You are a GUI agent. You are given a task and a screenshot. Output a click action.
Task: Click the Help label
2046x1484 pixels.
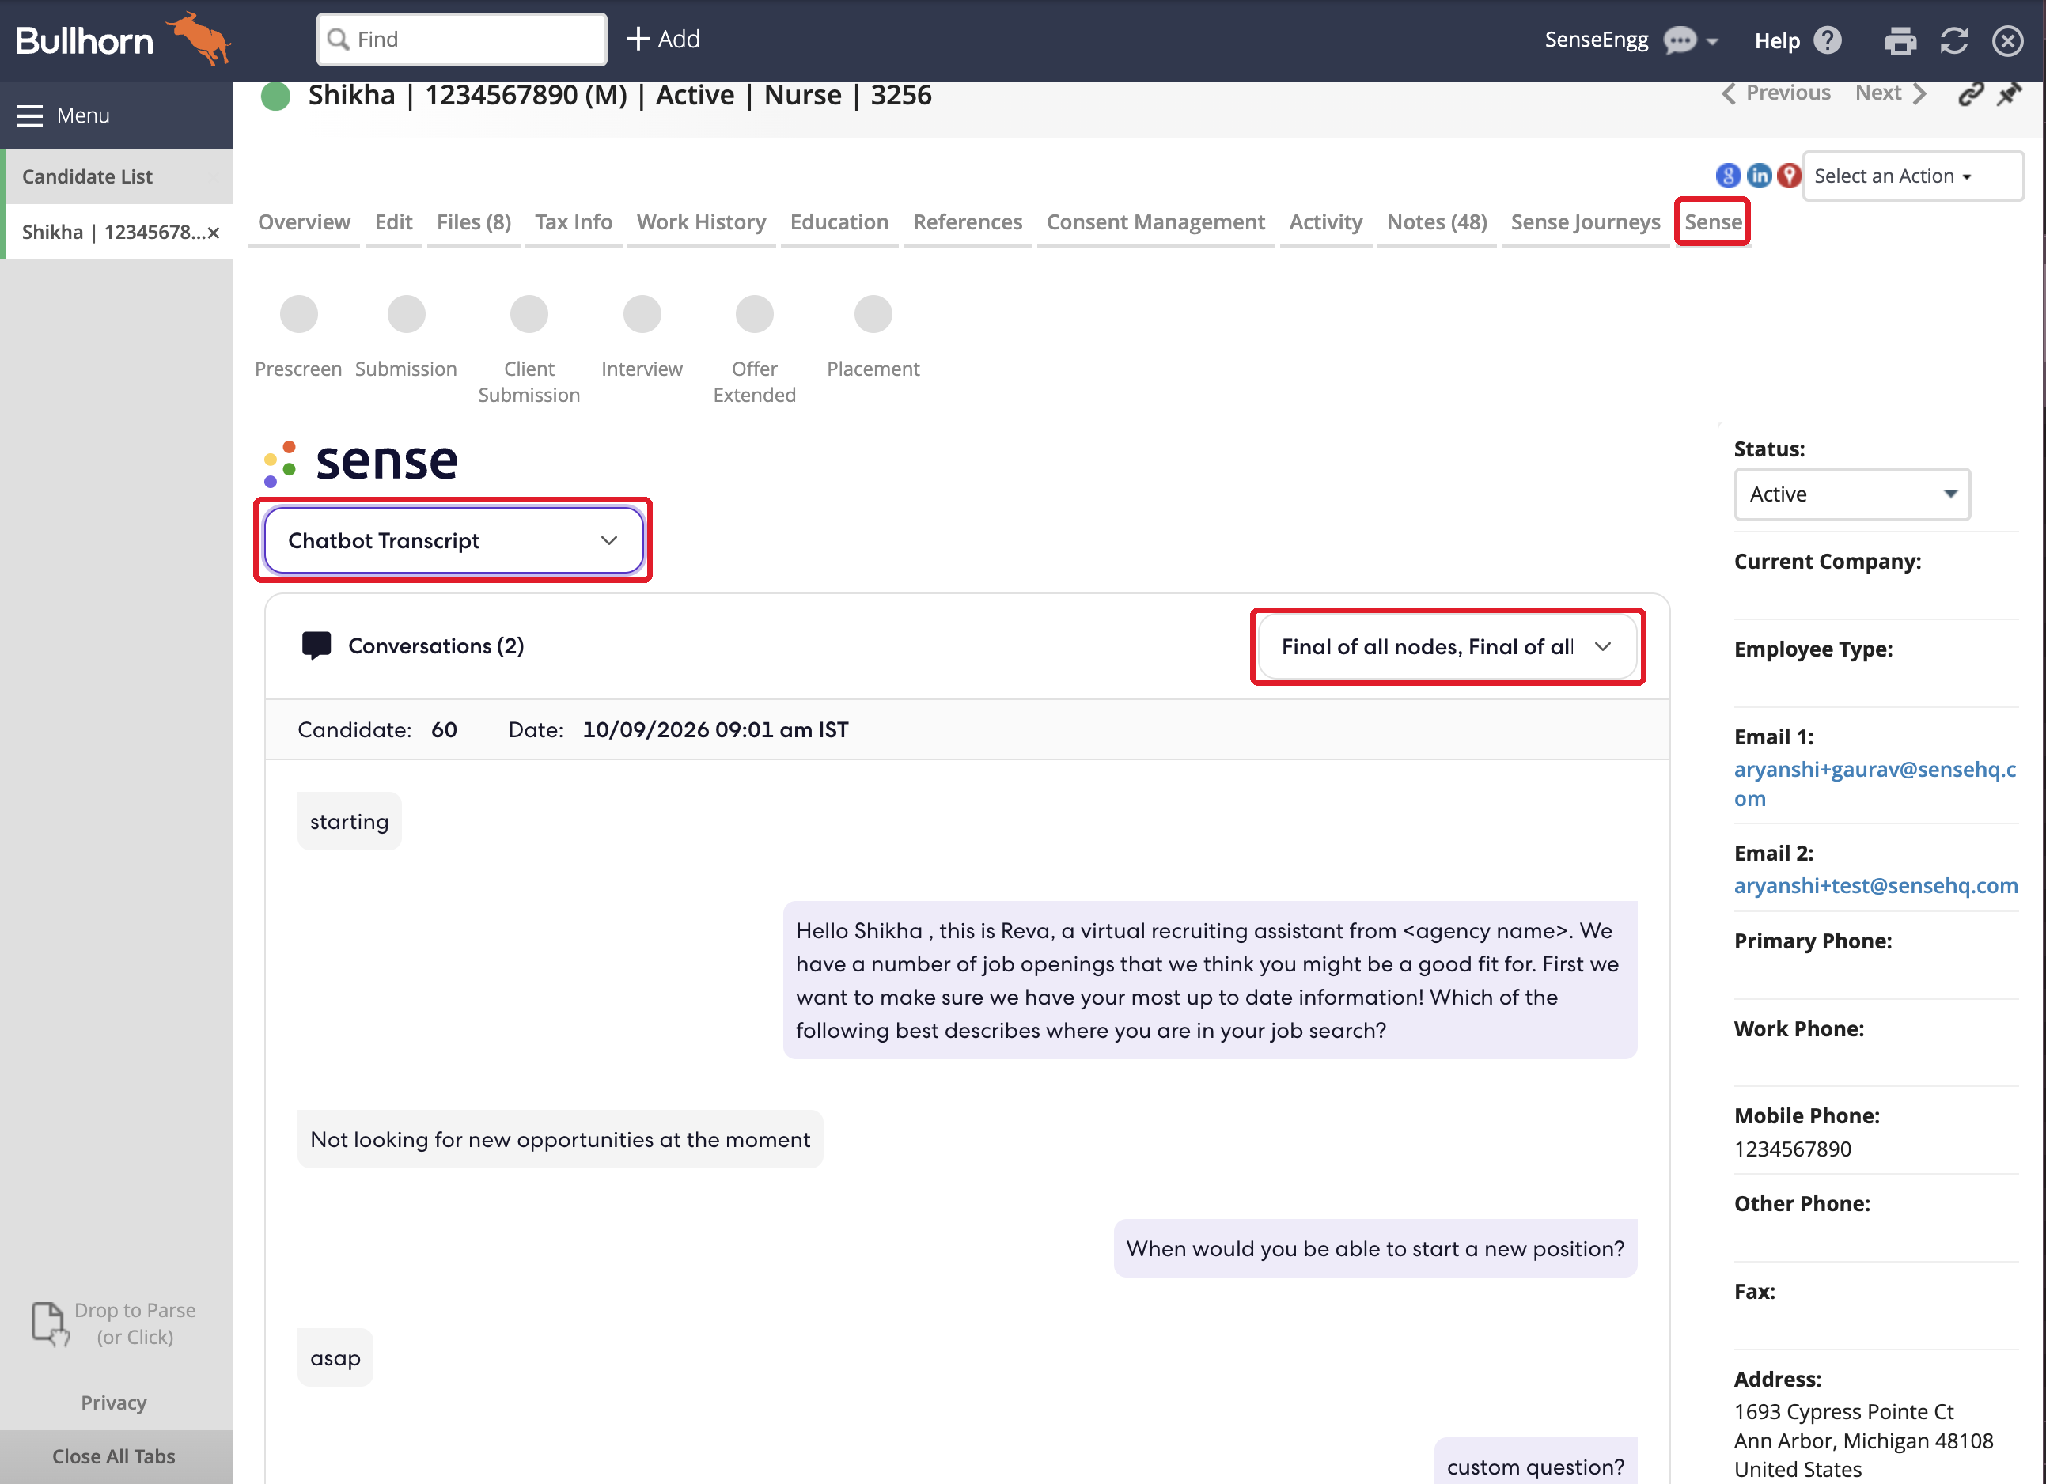pyautogui.click(x=1777, y=41)
